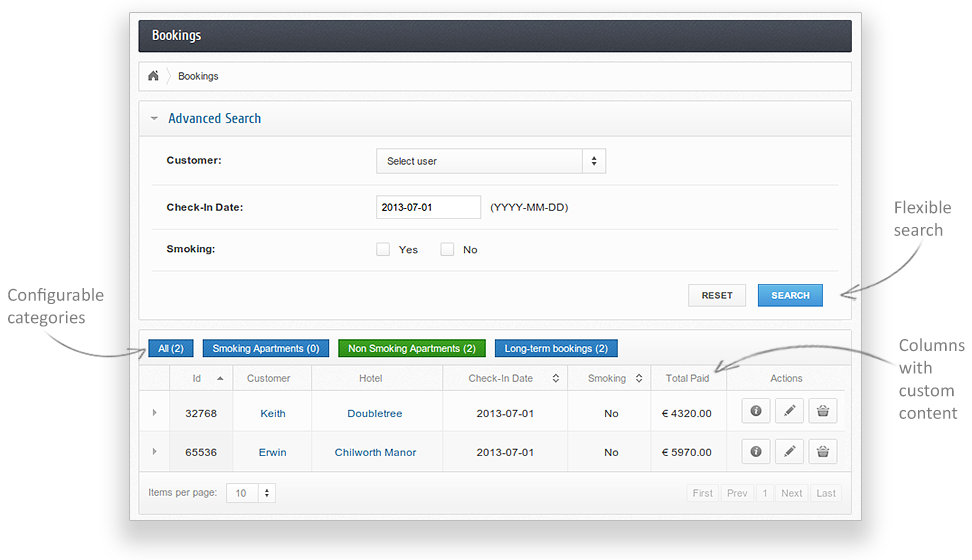The height and width of the screenshot is (560, 972).
Task: Open the Items per page dropdown
Action: [x=251, y=493]
